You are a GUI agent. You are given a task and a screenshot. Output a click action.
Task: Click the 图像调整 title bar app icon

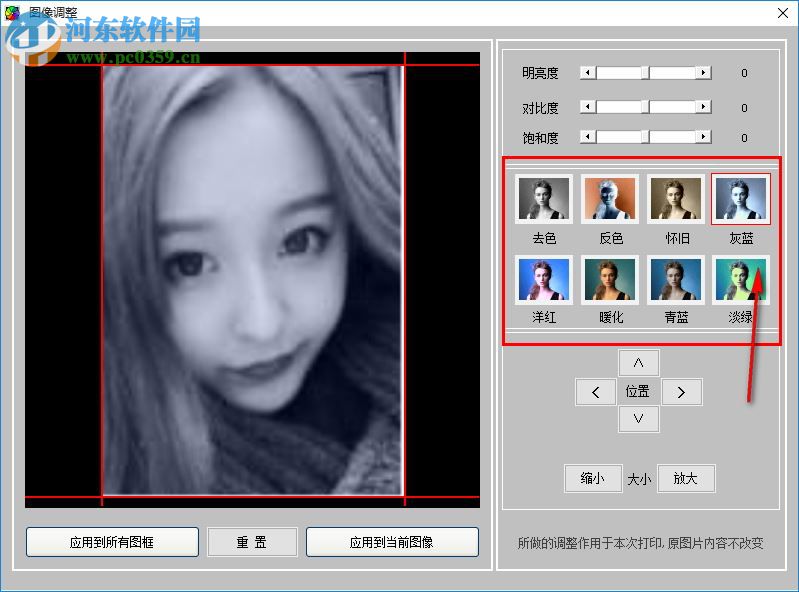point(12,13)
